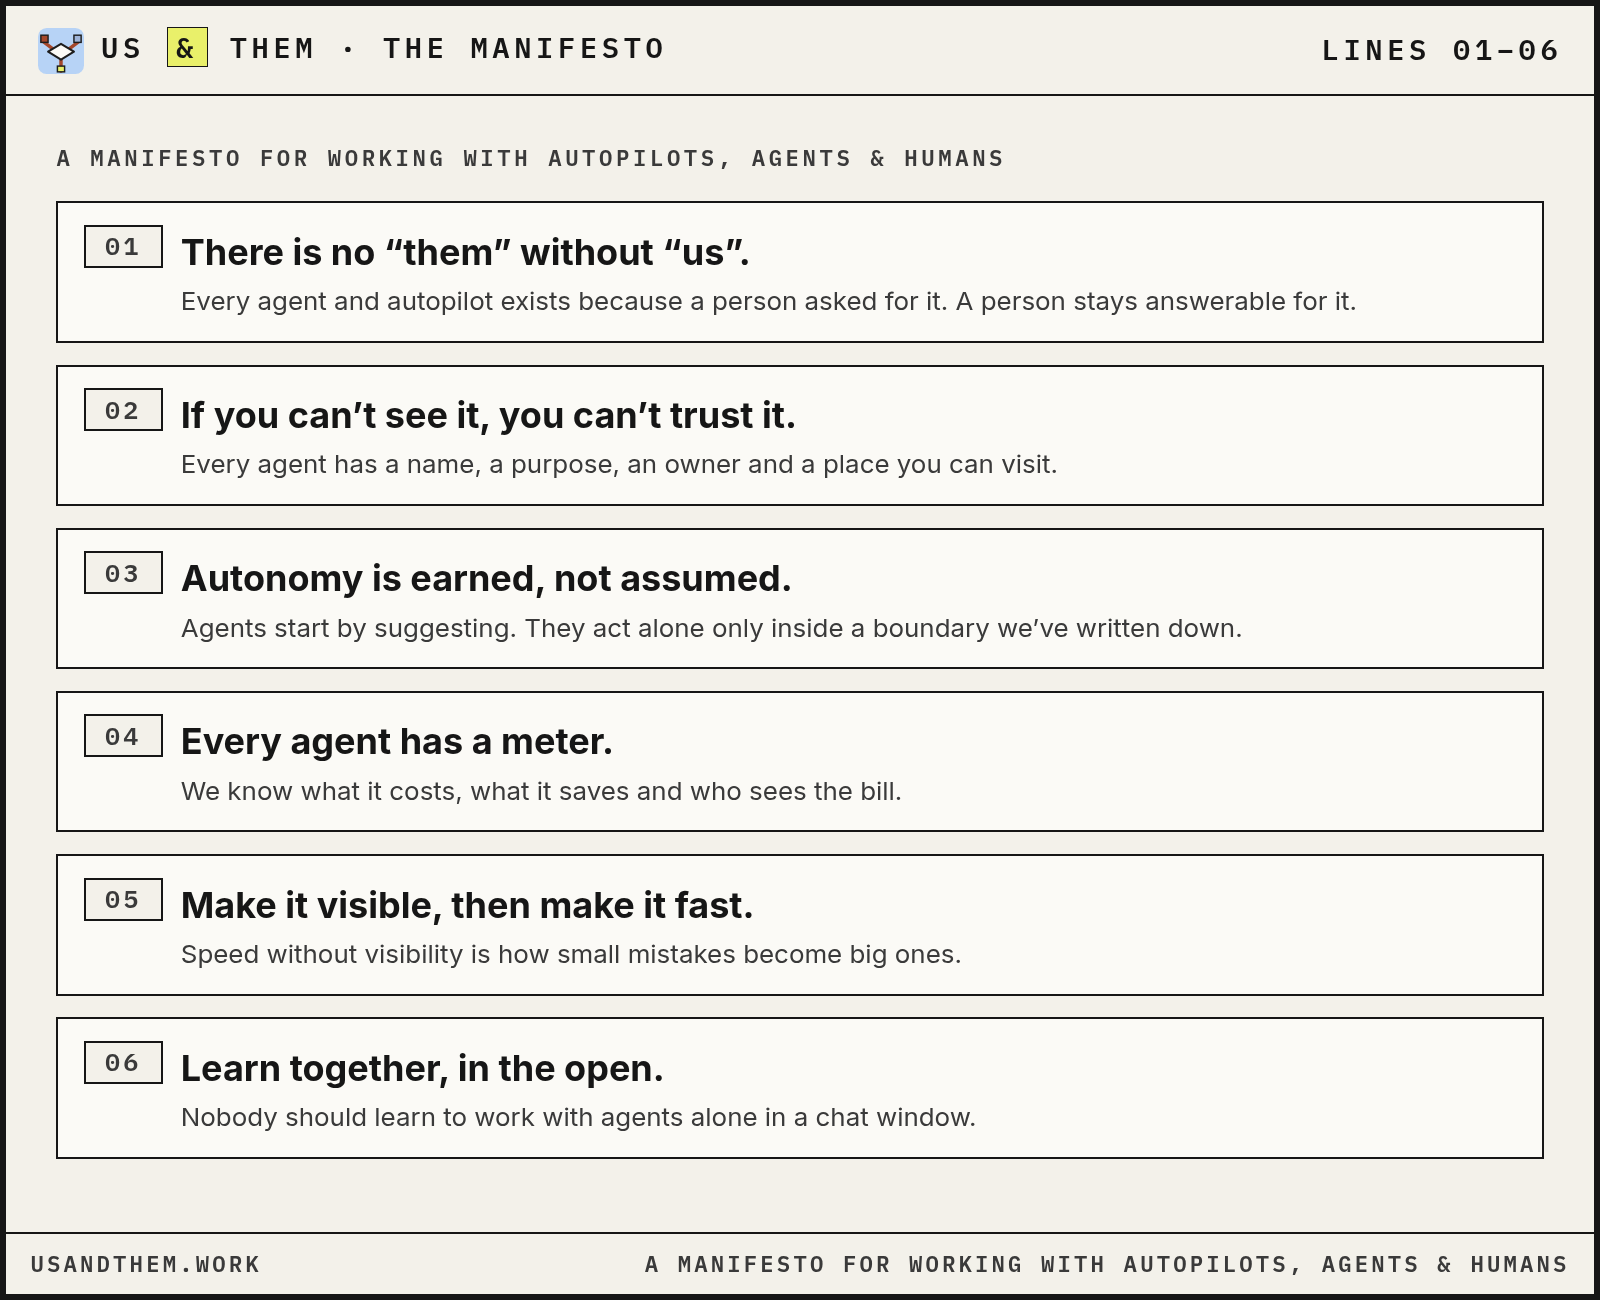The height and width of the screenshot is (1300, 1600).
Task: Select heading 'Learn together, in the open.'
Action: (x=422, y=1069)
